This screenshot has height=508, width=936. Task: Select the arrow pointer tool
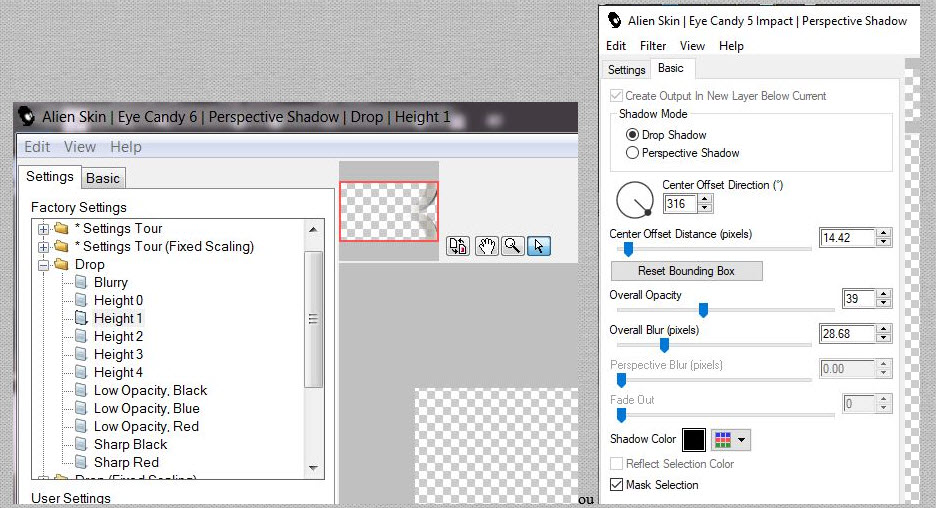[x=538, y=246]
